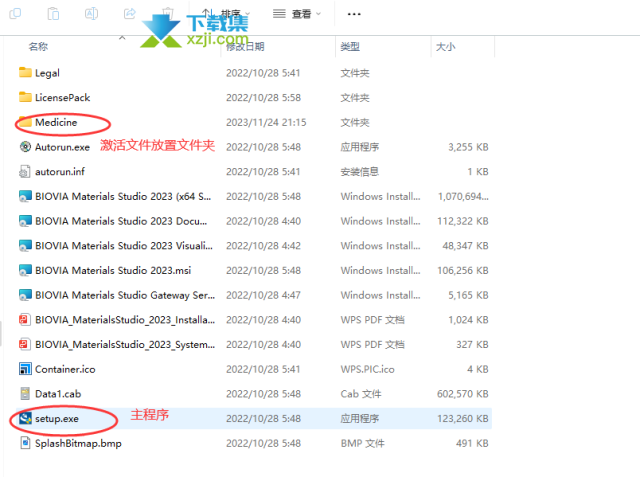Click the 123,260 KB size of setup.exe
The height and width of the screenshot is (477, 640).
(x=462, y=419)
